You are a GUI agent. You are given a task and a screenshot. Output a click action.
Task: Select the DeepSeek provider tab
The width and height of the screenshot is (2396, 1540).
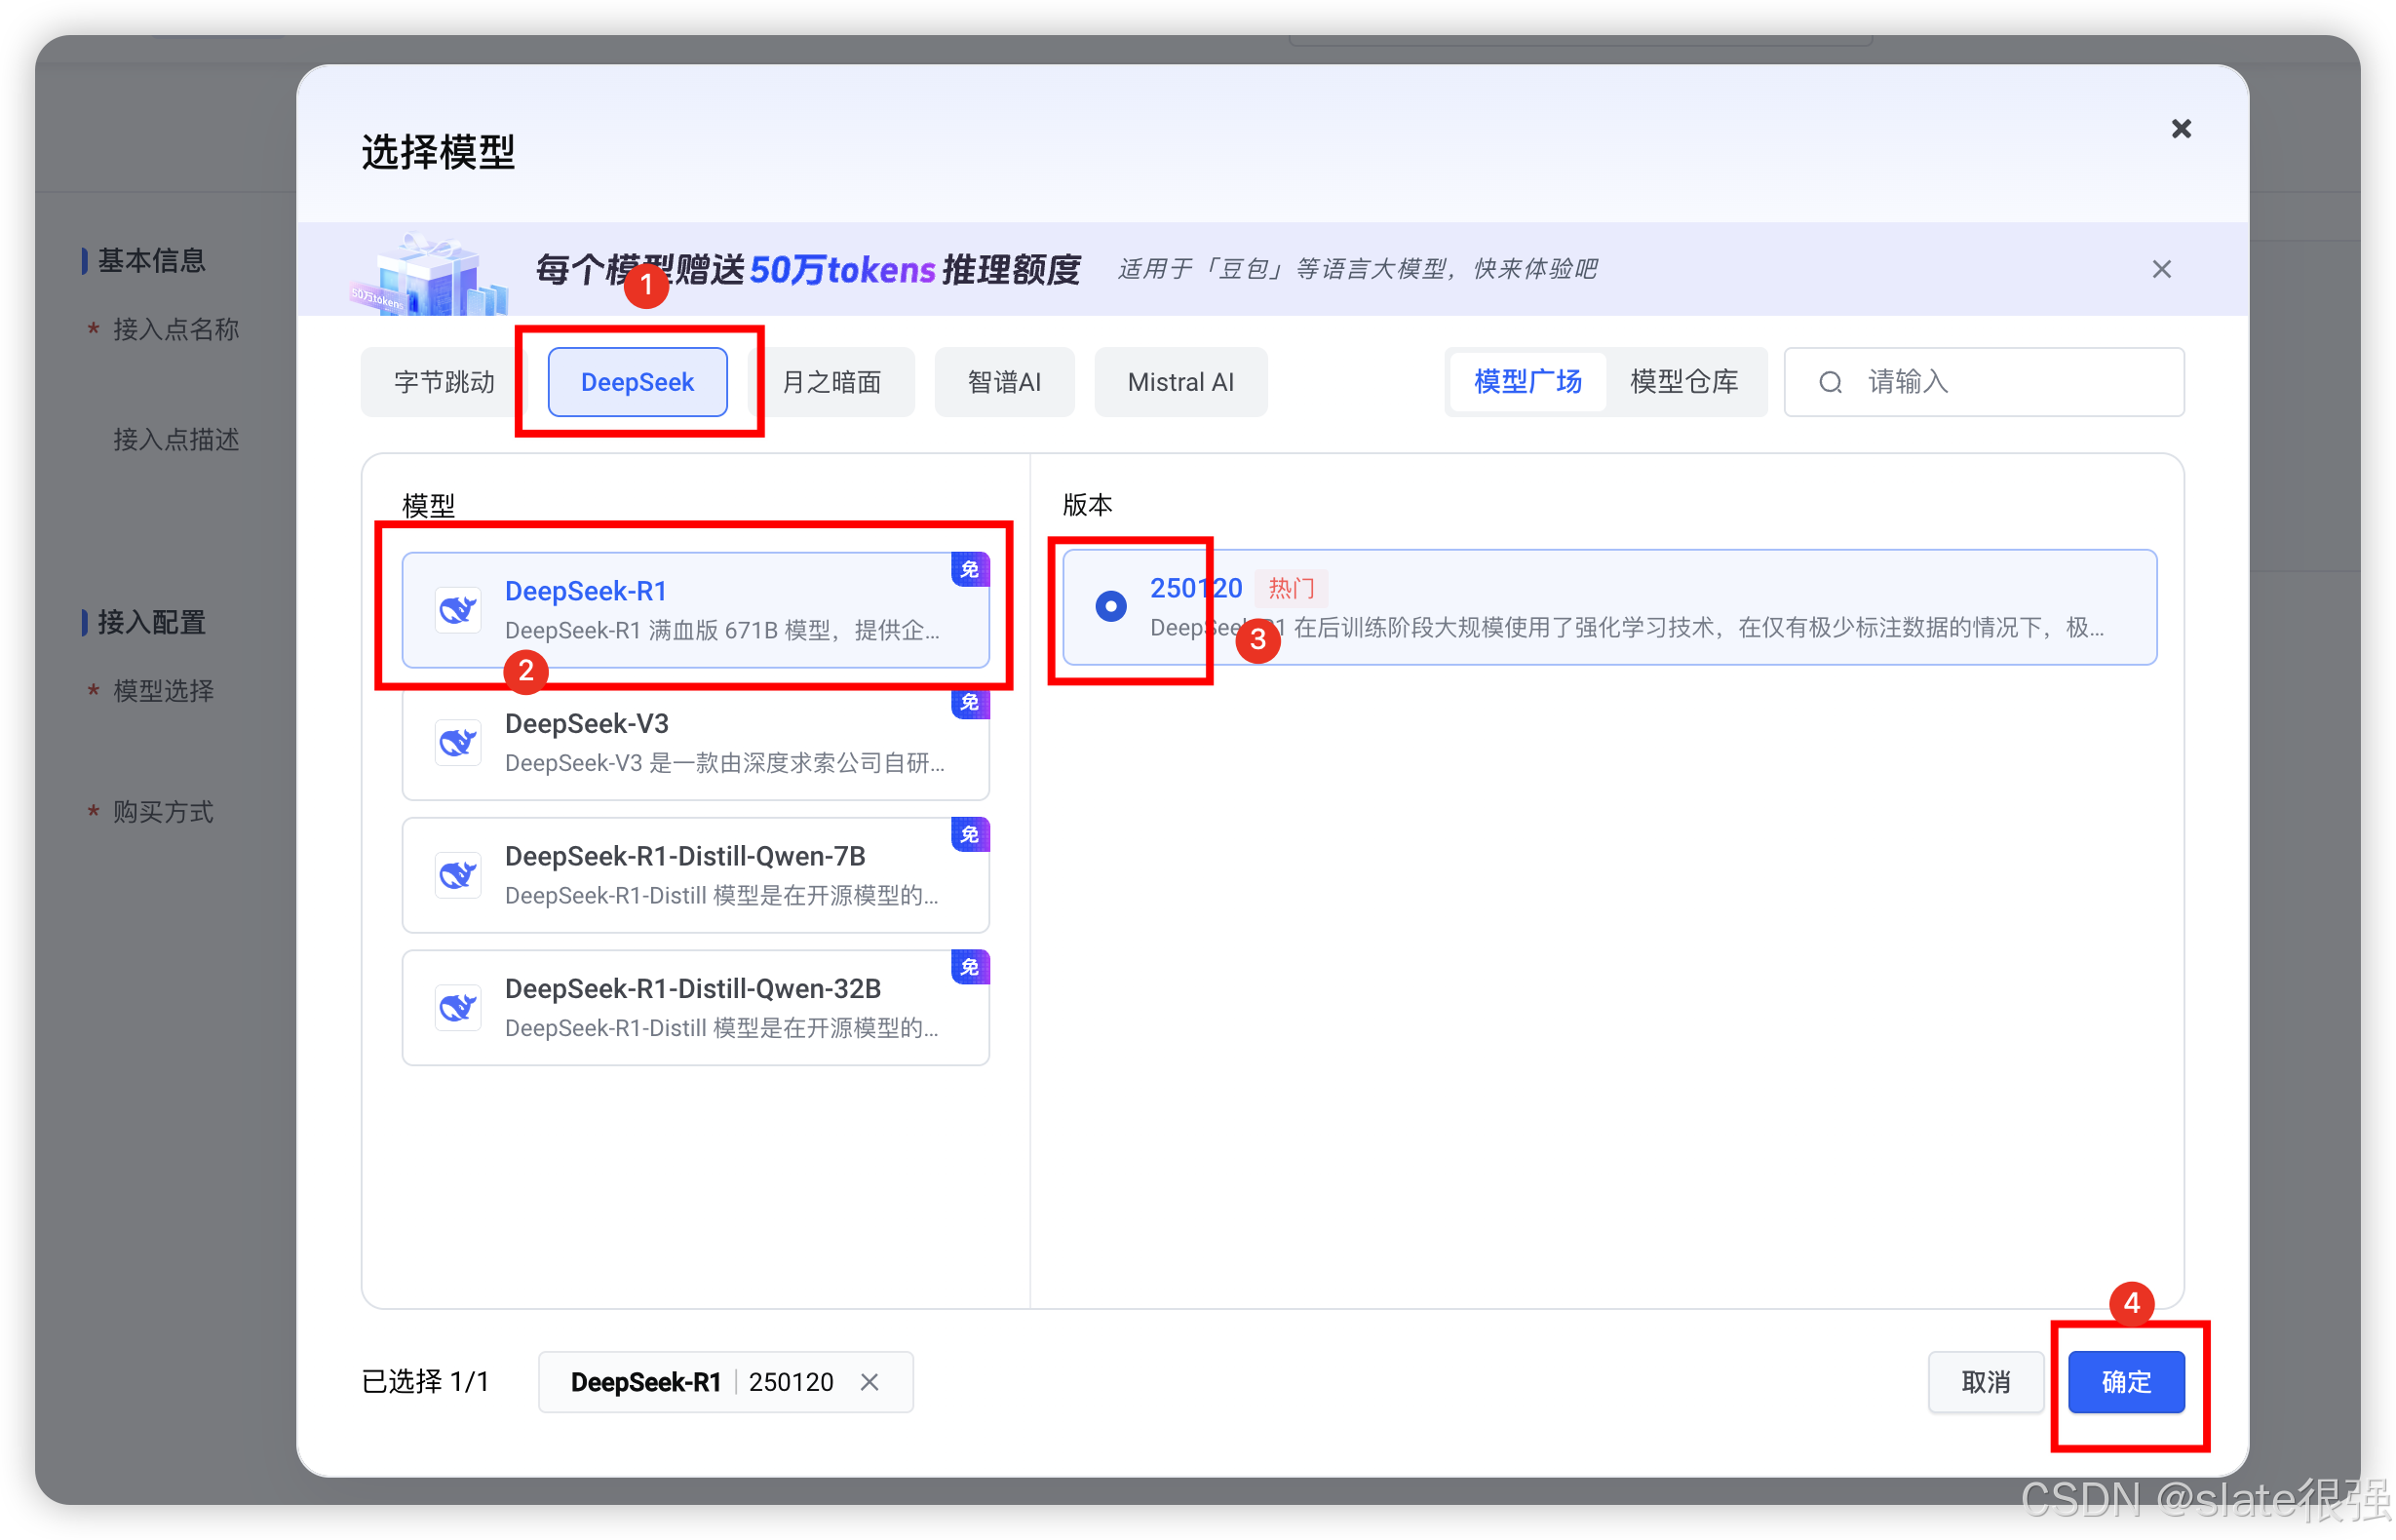pos(637,382)
